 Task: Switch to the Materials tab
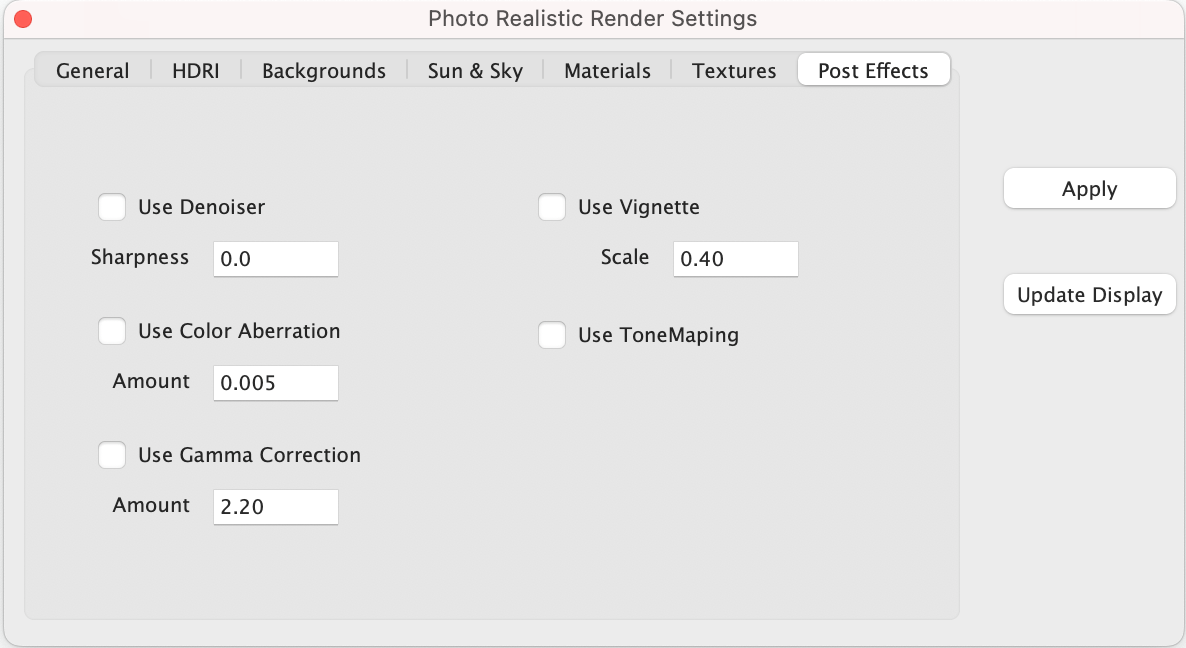pyautogui.click(x=606, y=70)
